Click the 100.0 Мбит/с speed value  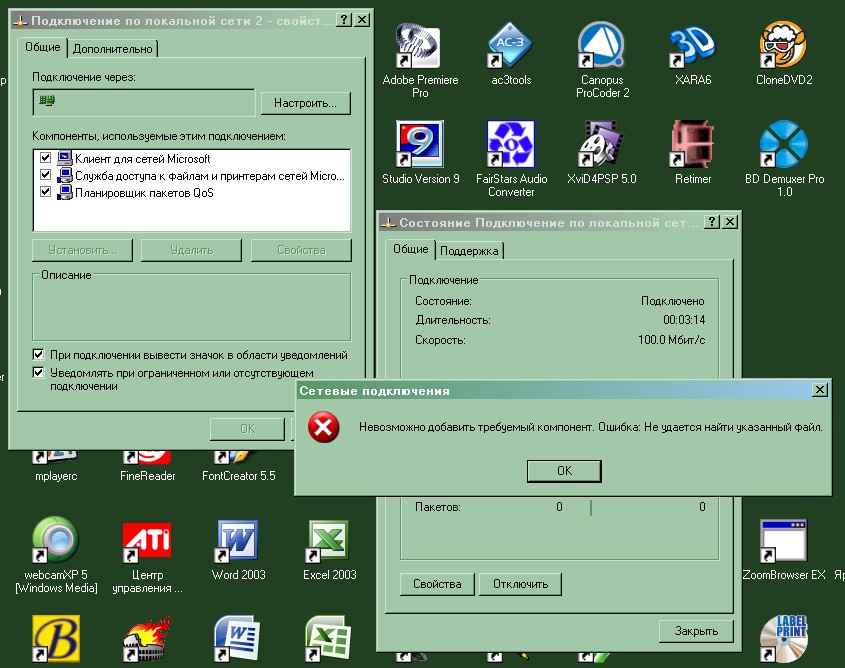pyautogui.click(x=671, y=340)
